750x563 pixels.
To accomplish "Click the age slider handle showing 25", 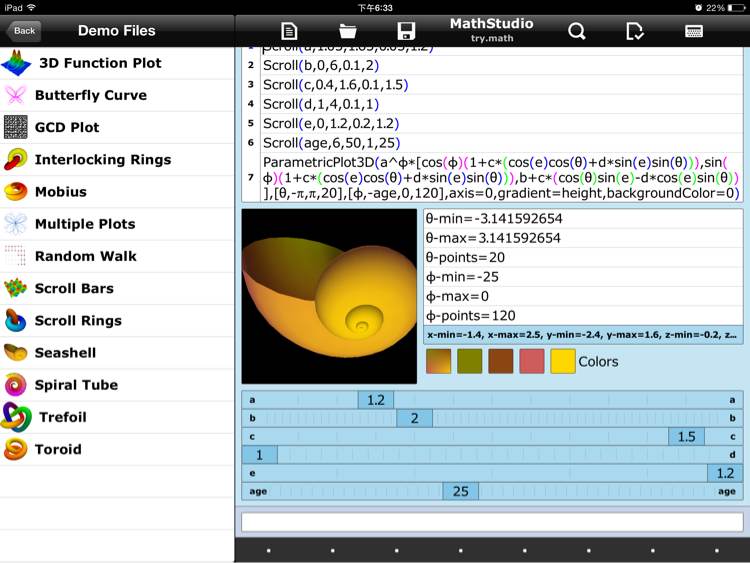I will tap(461, 491).
